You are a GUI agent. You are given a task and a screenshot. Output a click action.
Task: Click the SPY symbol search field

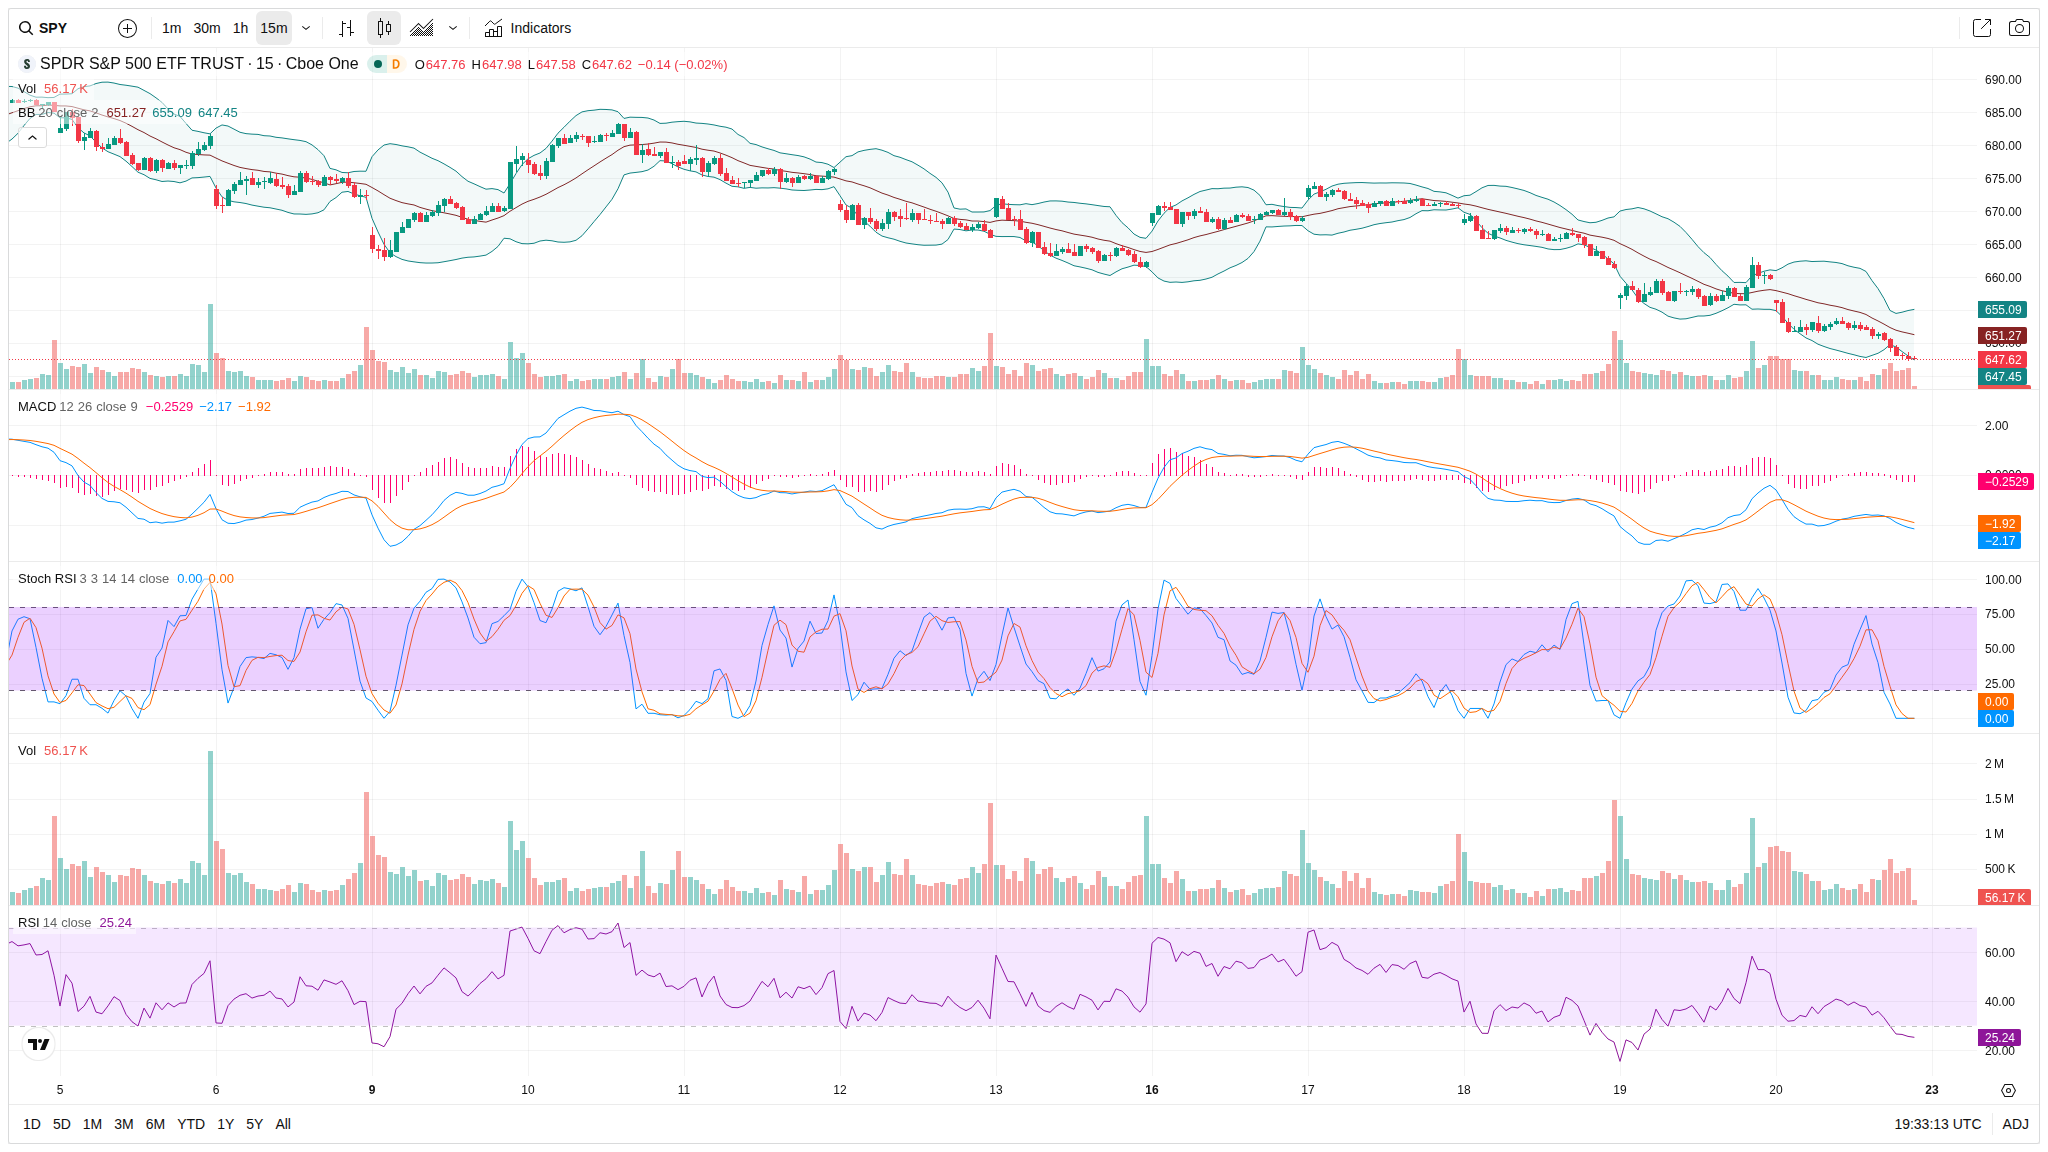[55, 28]
